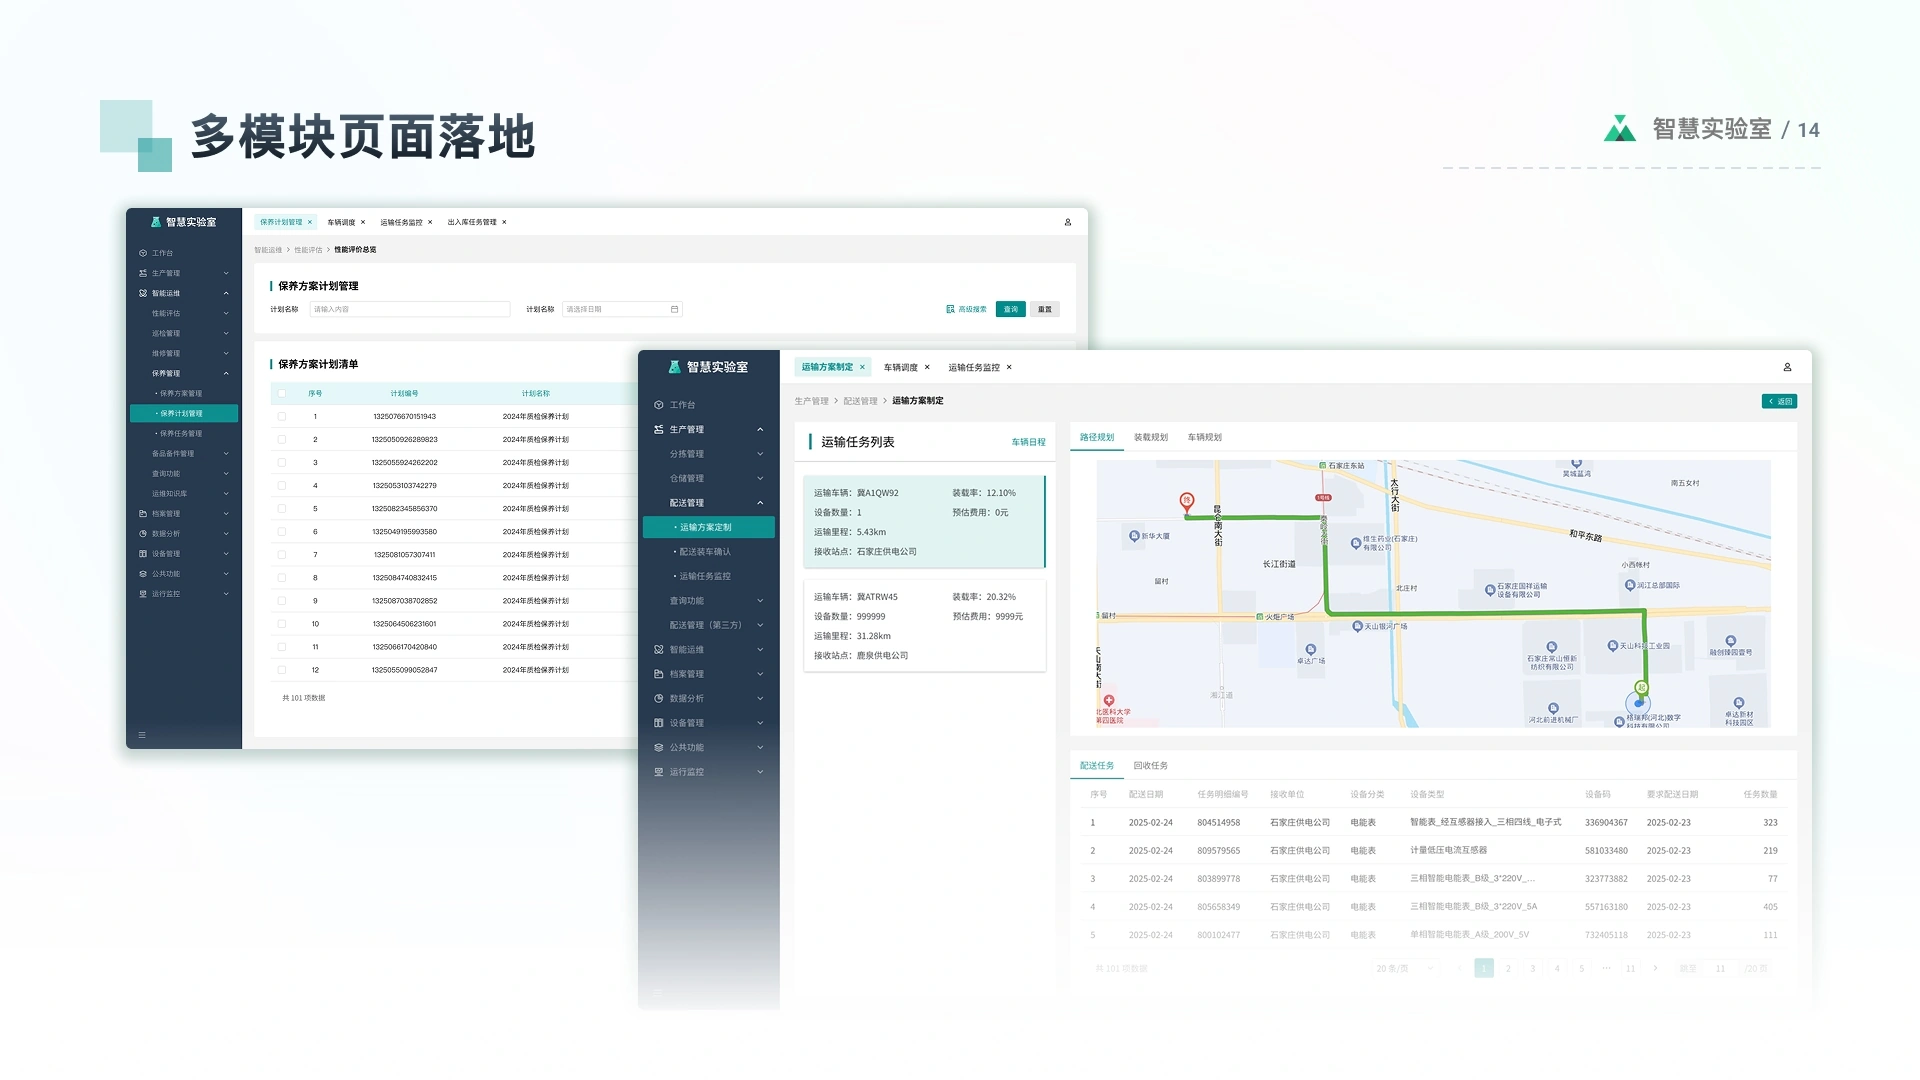Click 工作台 icon in front window sidebar
The height and width of the screenshot is (1080, 1920).
[659, 405]
